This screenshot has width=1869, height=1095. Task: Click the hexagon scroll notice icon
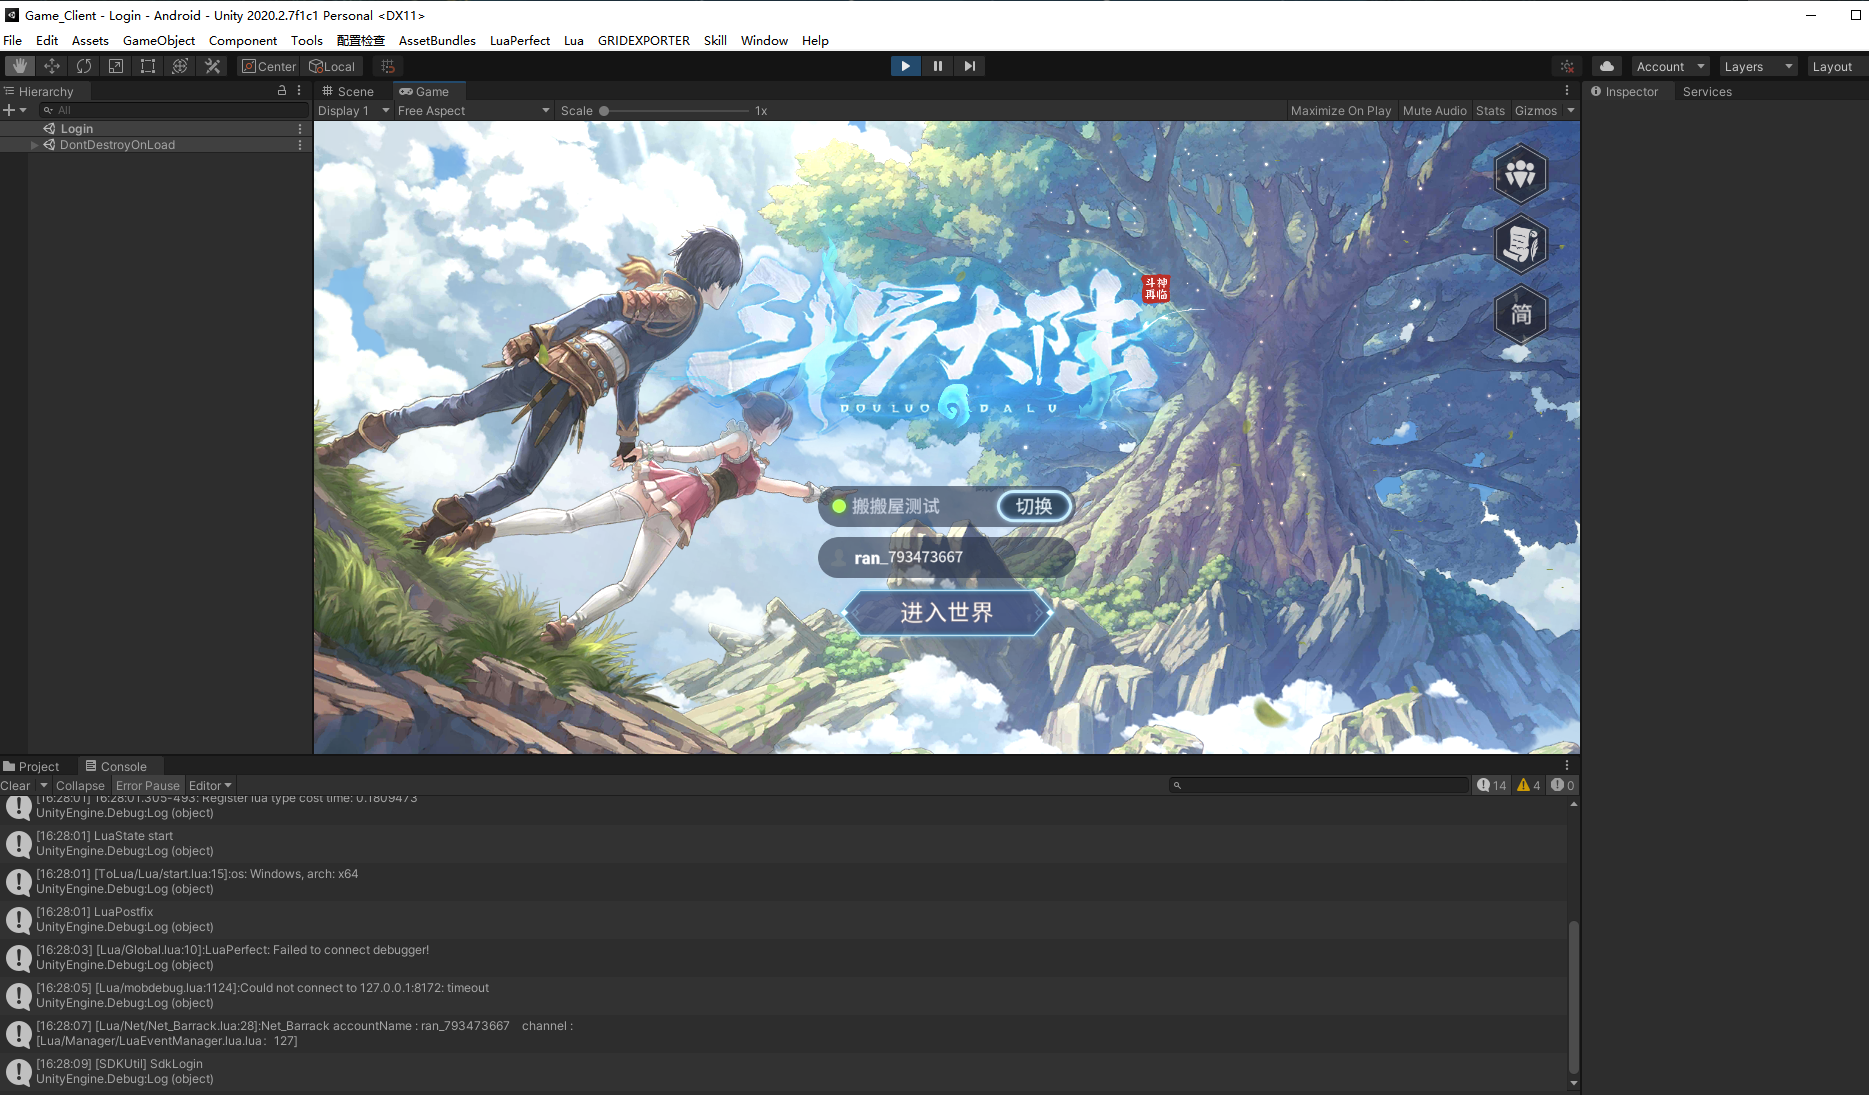(x=1520, y=244)
